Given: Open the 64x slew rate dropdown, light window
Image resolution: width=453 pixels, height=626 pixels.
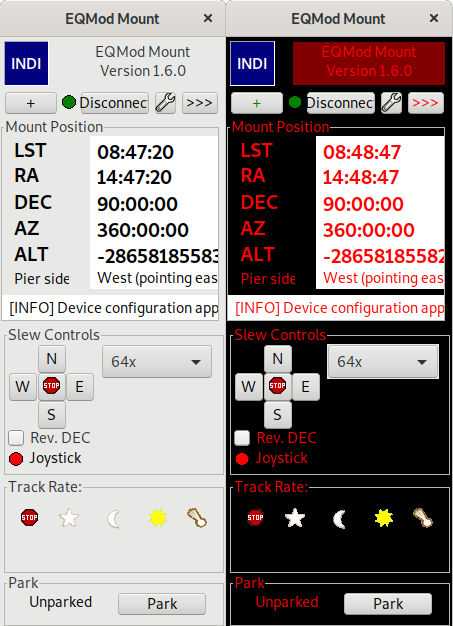Looking at the screenshot, I should click(x=157, y=362).
